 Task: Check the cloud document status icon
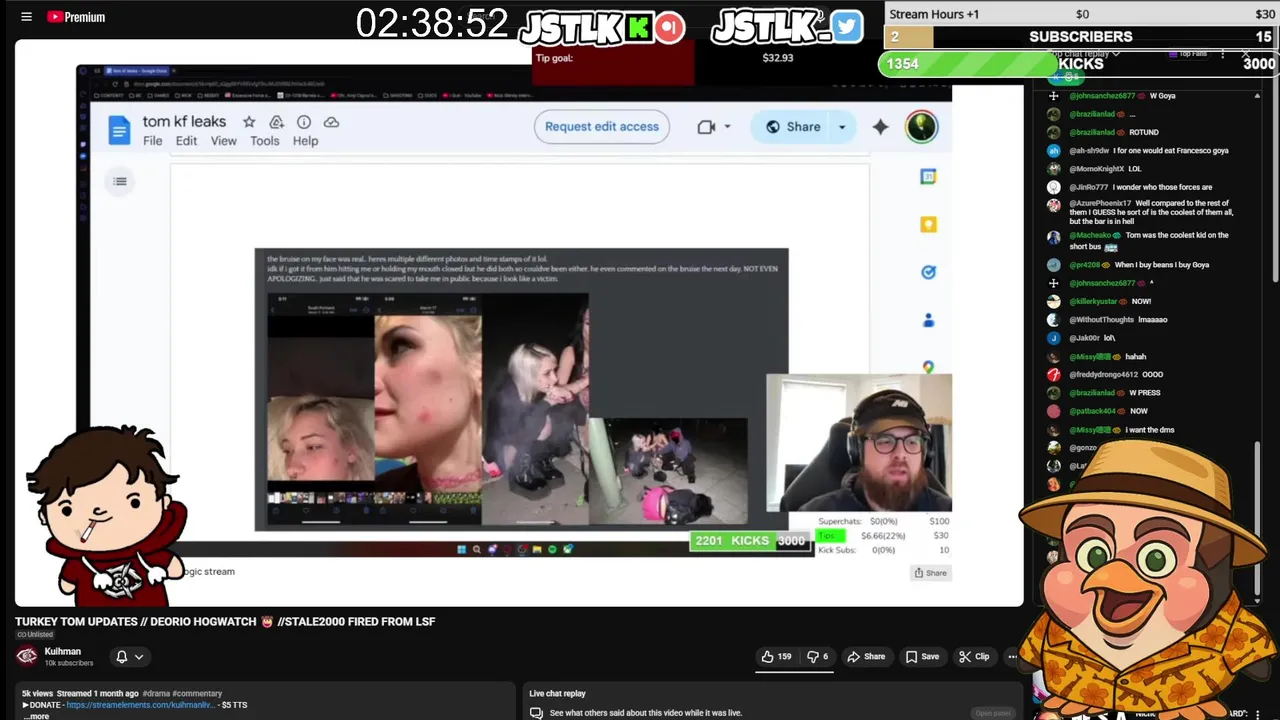331,122
